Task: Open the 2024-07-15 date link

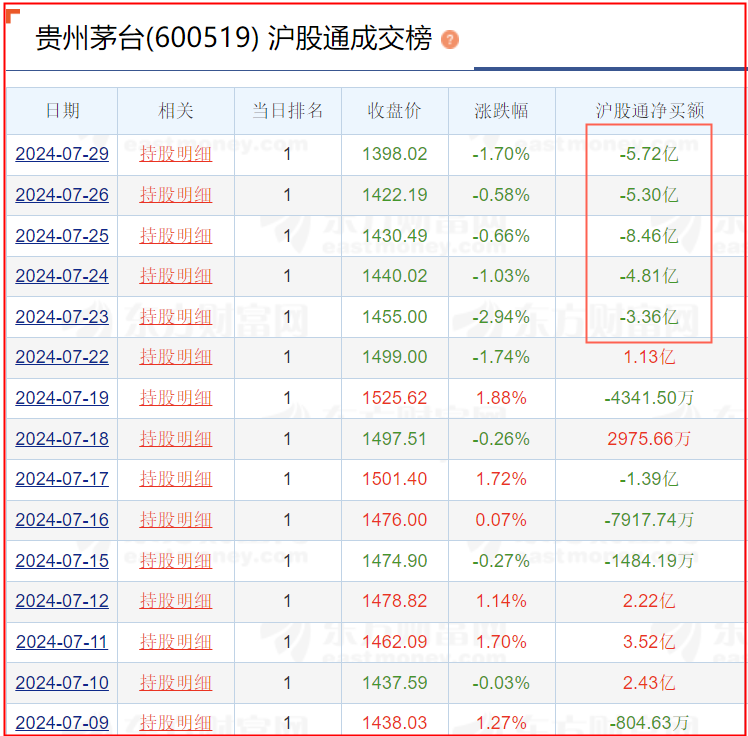Action: tap(62, 560)
